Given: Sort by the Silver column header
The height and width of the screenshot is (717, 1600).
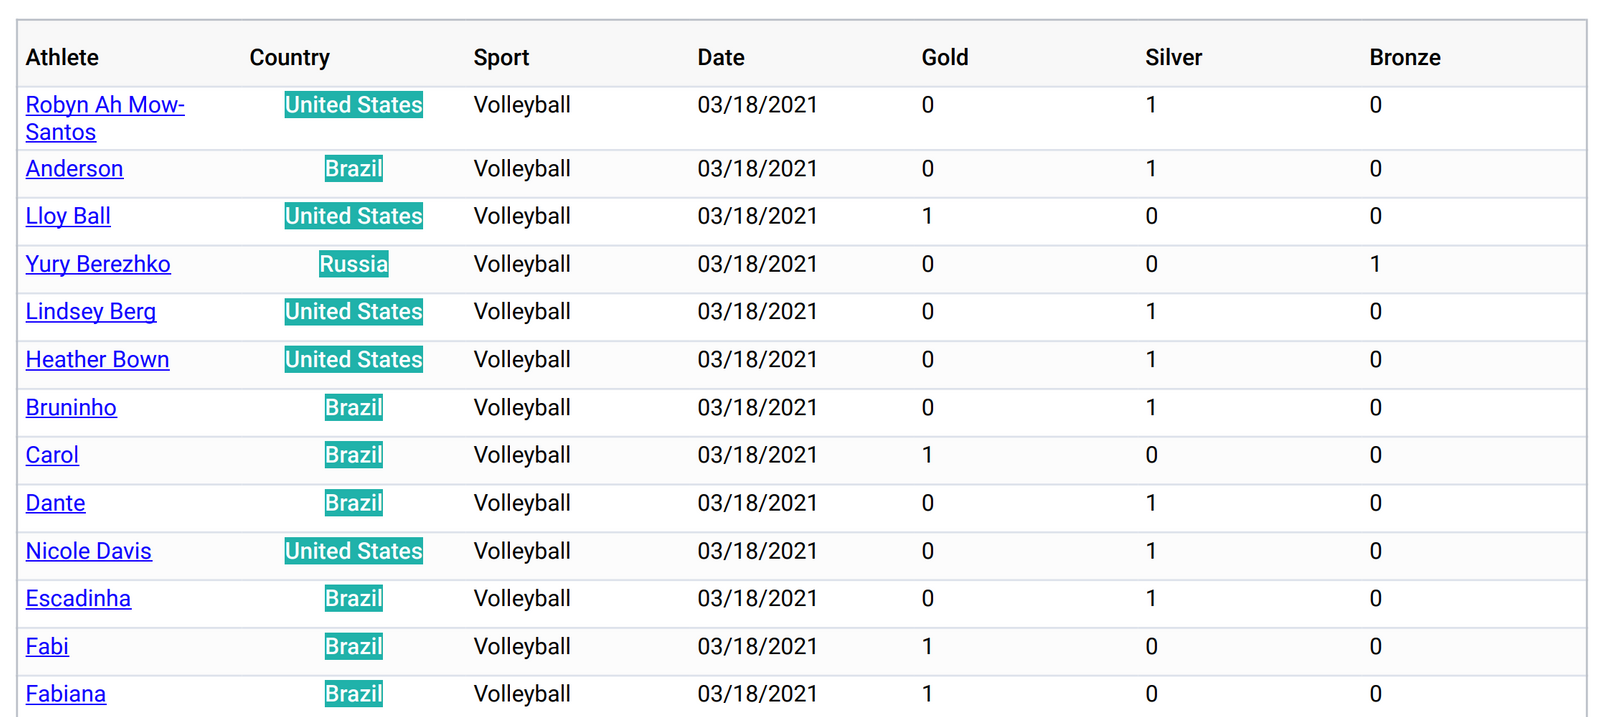Looking at the screenshot, I should 1173,58.
